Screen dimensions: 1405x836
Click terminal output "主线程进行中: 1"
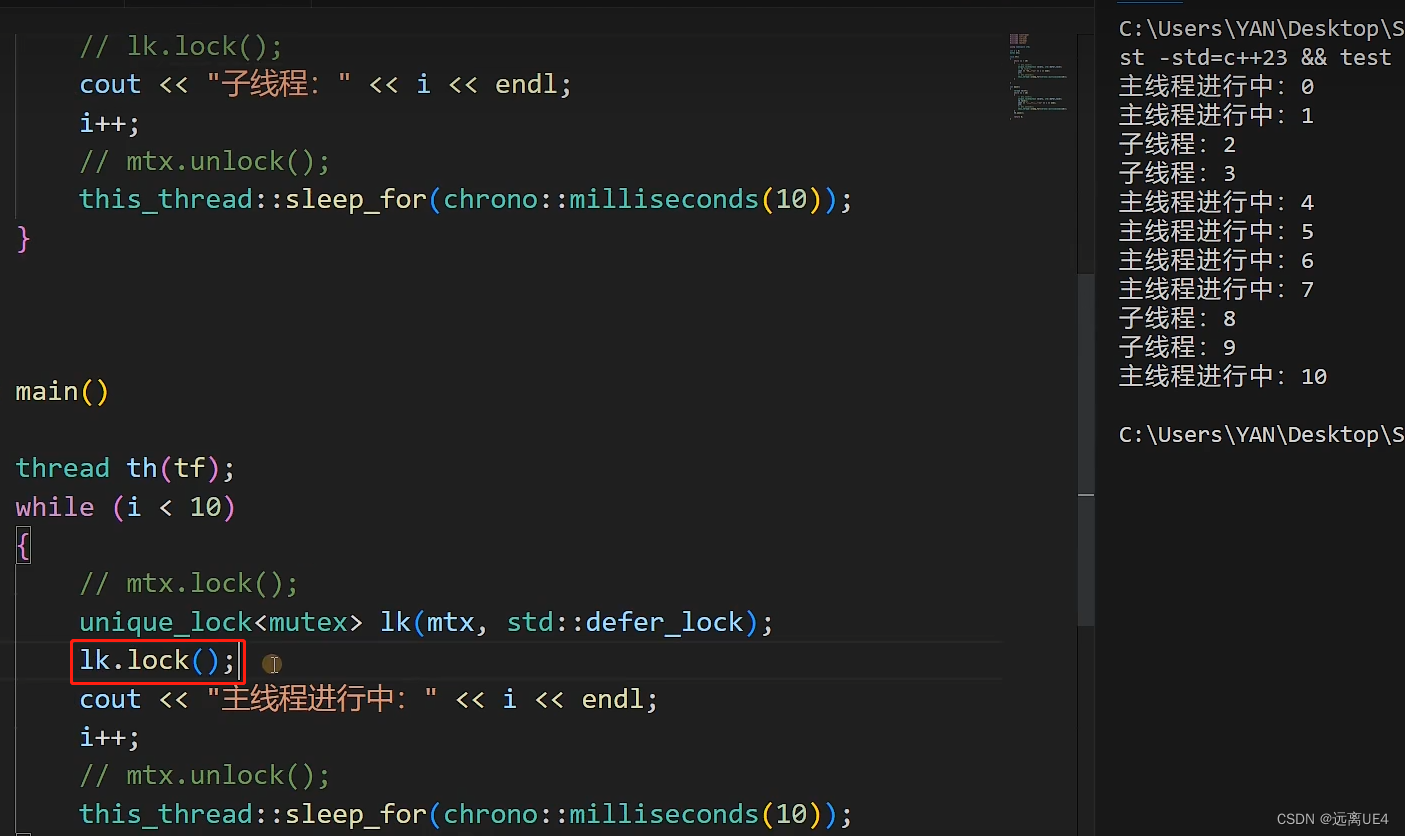pyautogui.click(x=1216, y=116)
